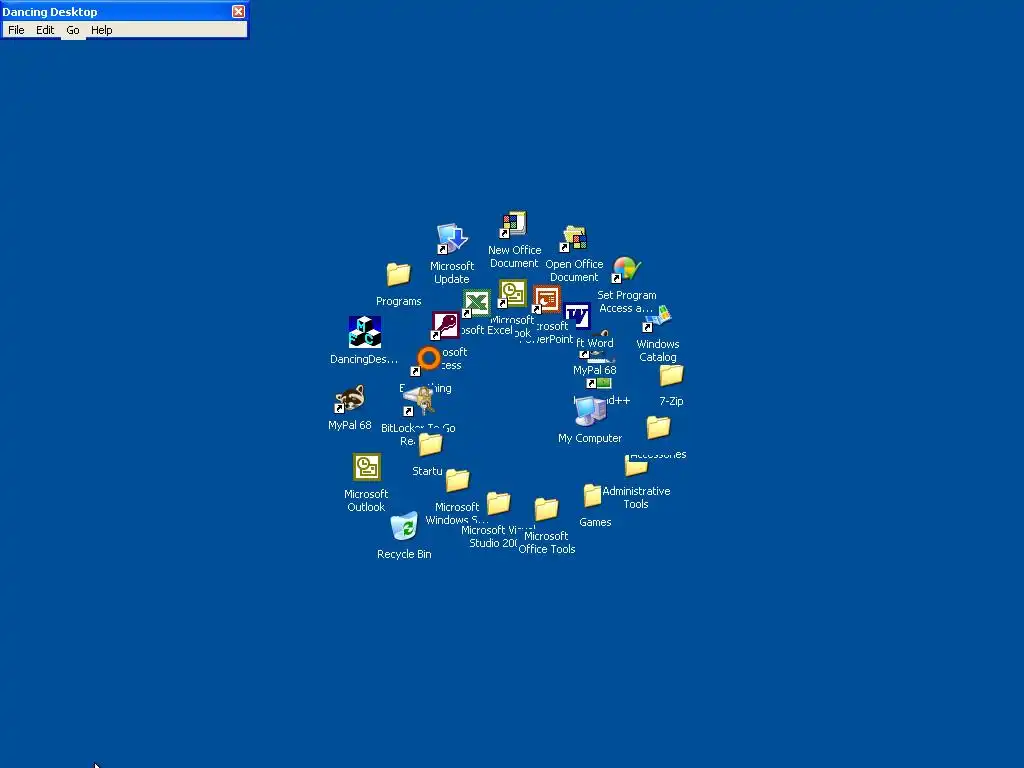Select the New Office Document shortcut icon
This screenshot has height=768, width=1024.
pyautogui.click(x=513, y=225)
